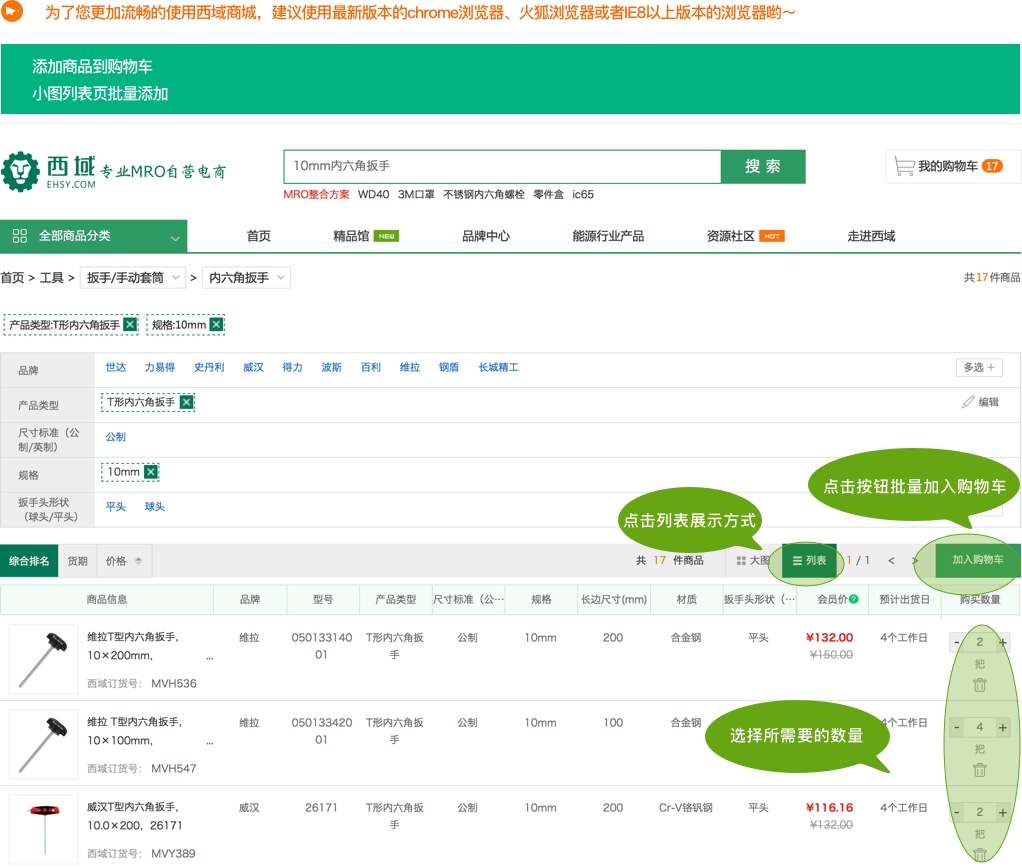This screenshot has width=1022, height=868.
Task: Decrease quantity of MVH547 with minus
Action: pyautogui.click(x=957, y=727)
